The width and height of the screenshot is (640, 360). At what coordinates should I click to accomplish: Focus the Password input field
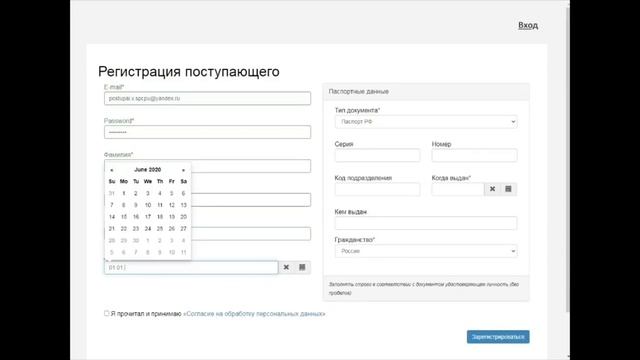point(207,132)
